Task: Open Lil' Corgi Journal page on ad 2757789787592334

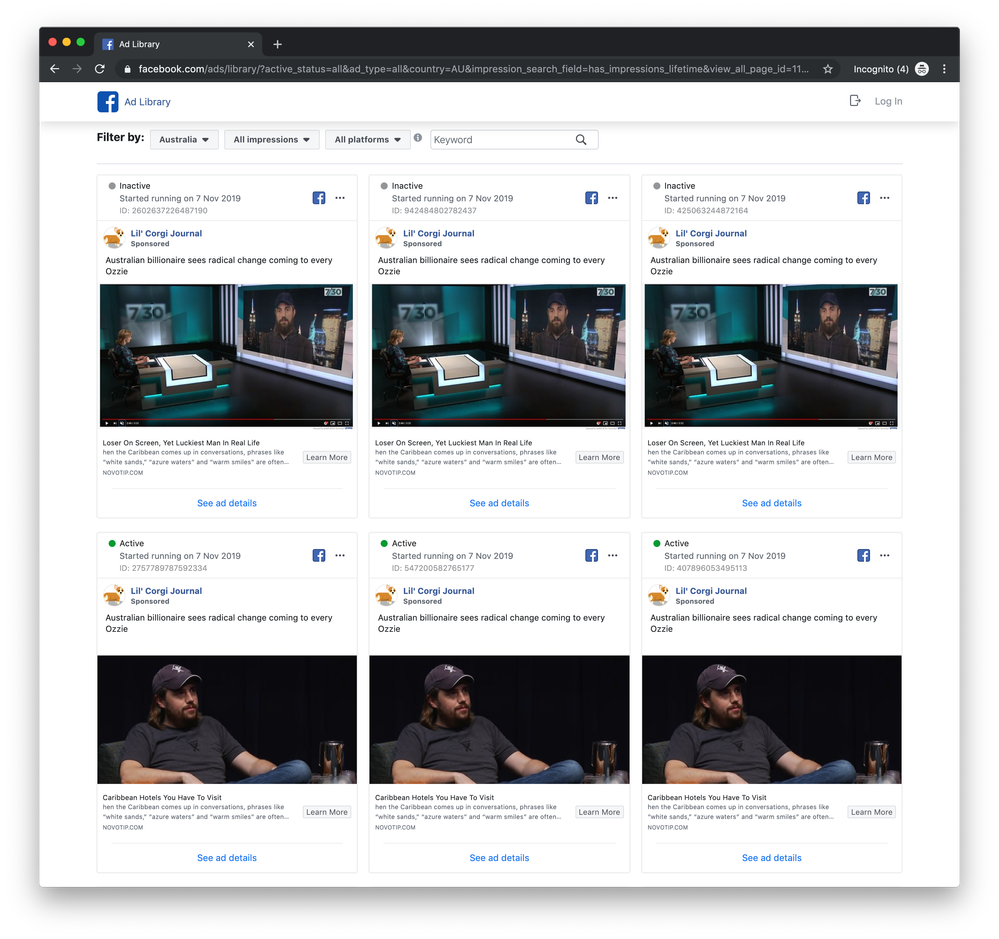Action: pos(166,591)
